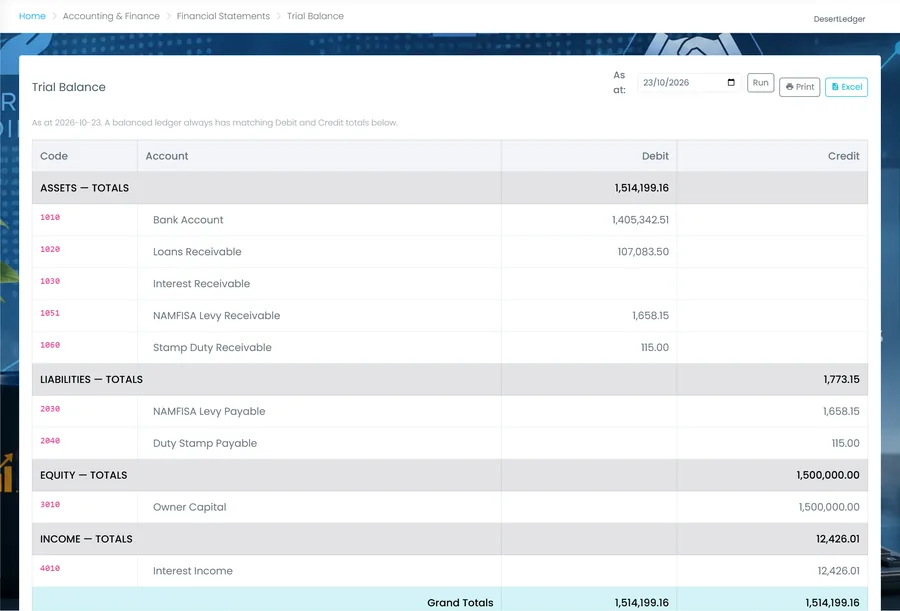The image size is (900, 611).
Task: Click the LIABILITIES — TOTALS header row
Action: (x=450, y=380)
